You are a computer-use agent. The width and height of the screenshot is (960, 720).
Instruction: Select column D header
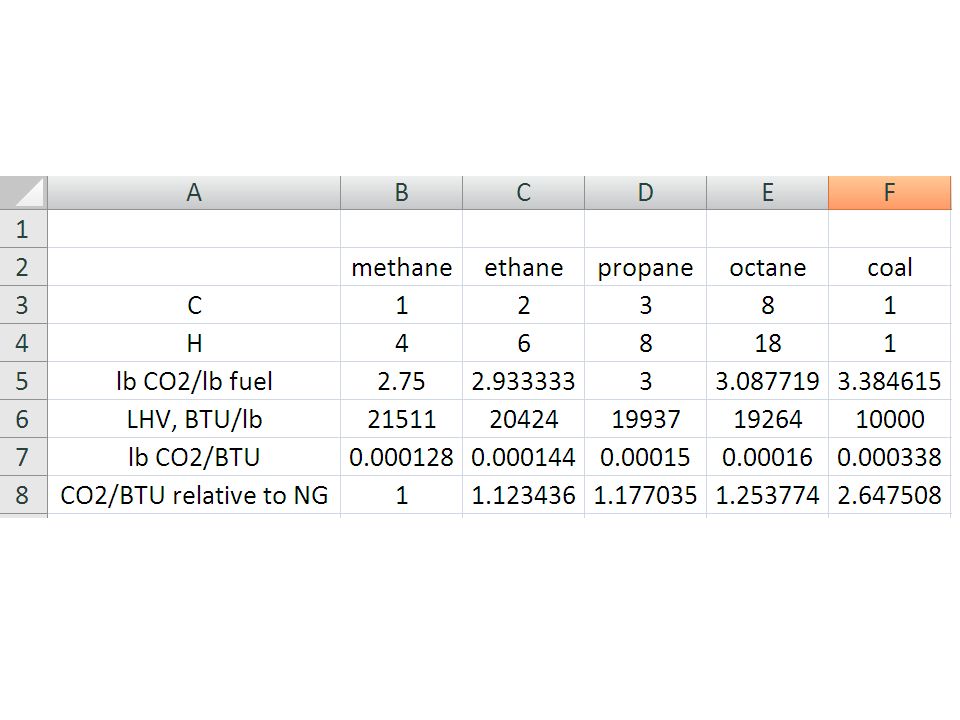(x=645, y=193)
